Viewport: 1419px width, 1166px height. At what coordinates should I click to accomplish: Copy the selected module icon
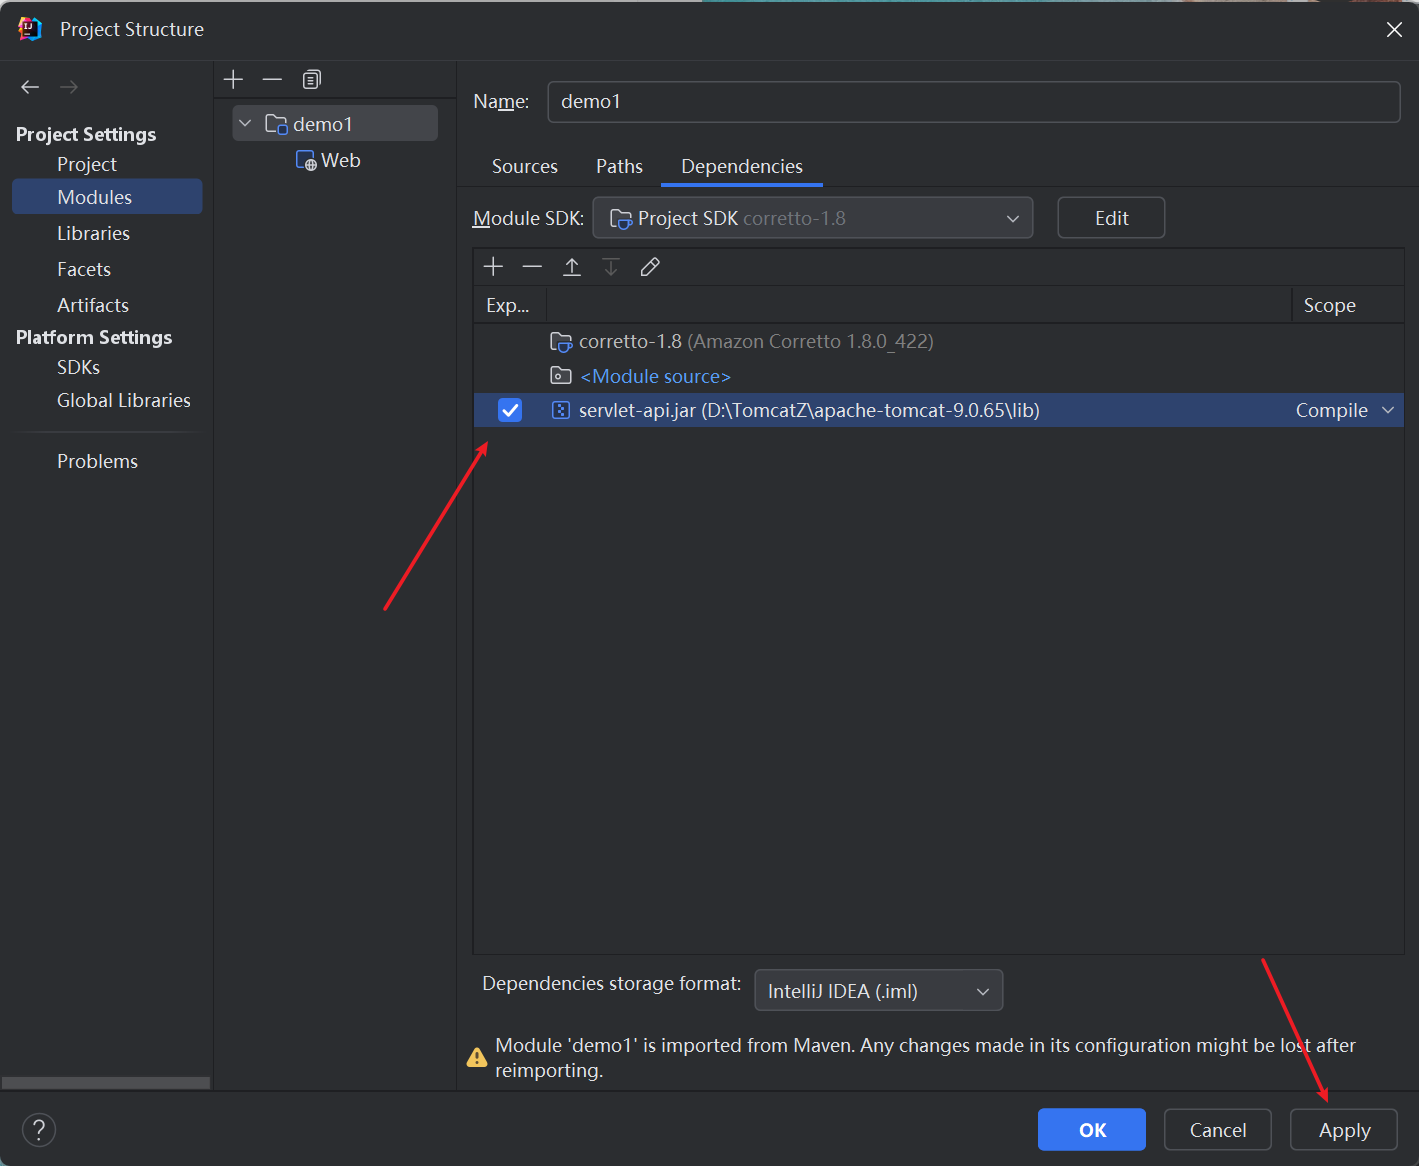312,79
